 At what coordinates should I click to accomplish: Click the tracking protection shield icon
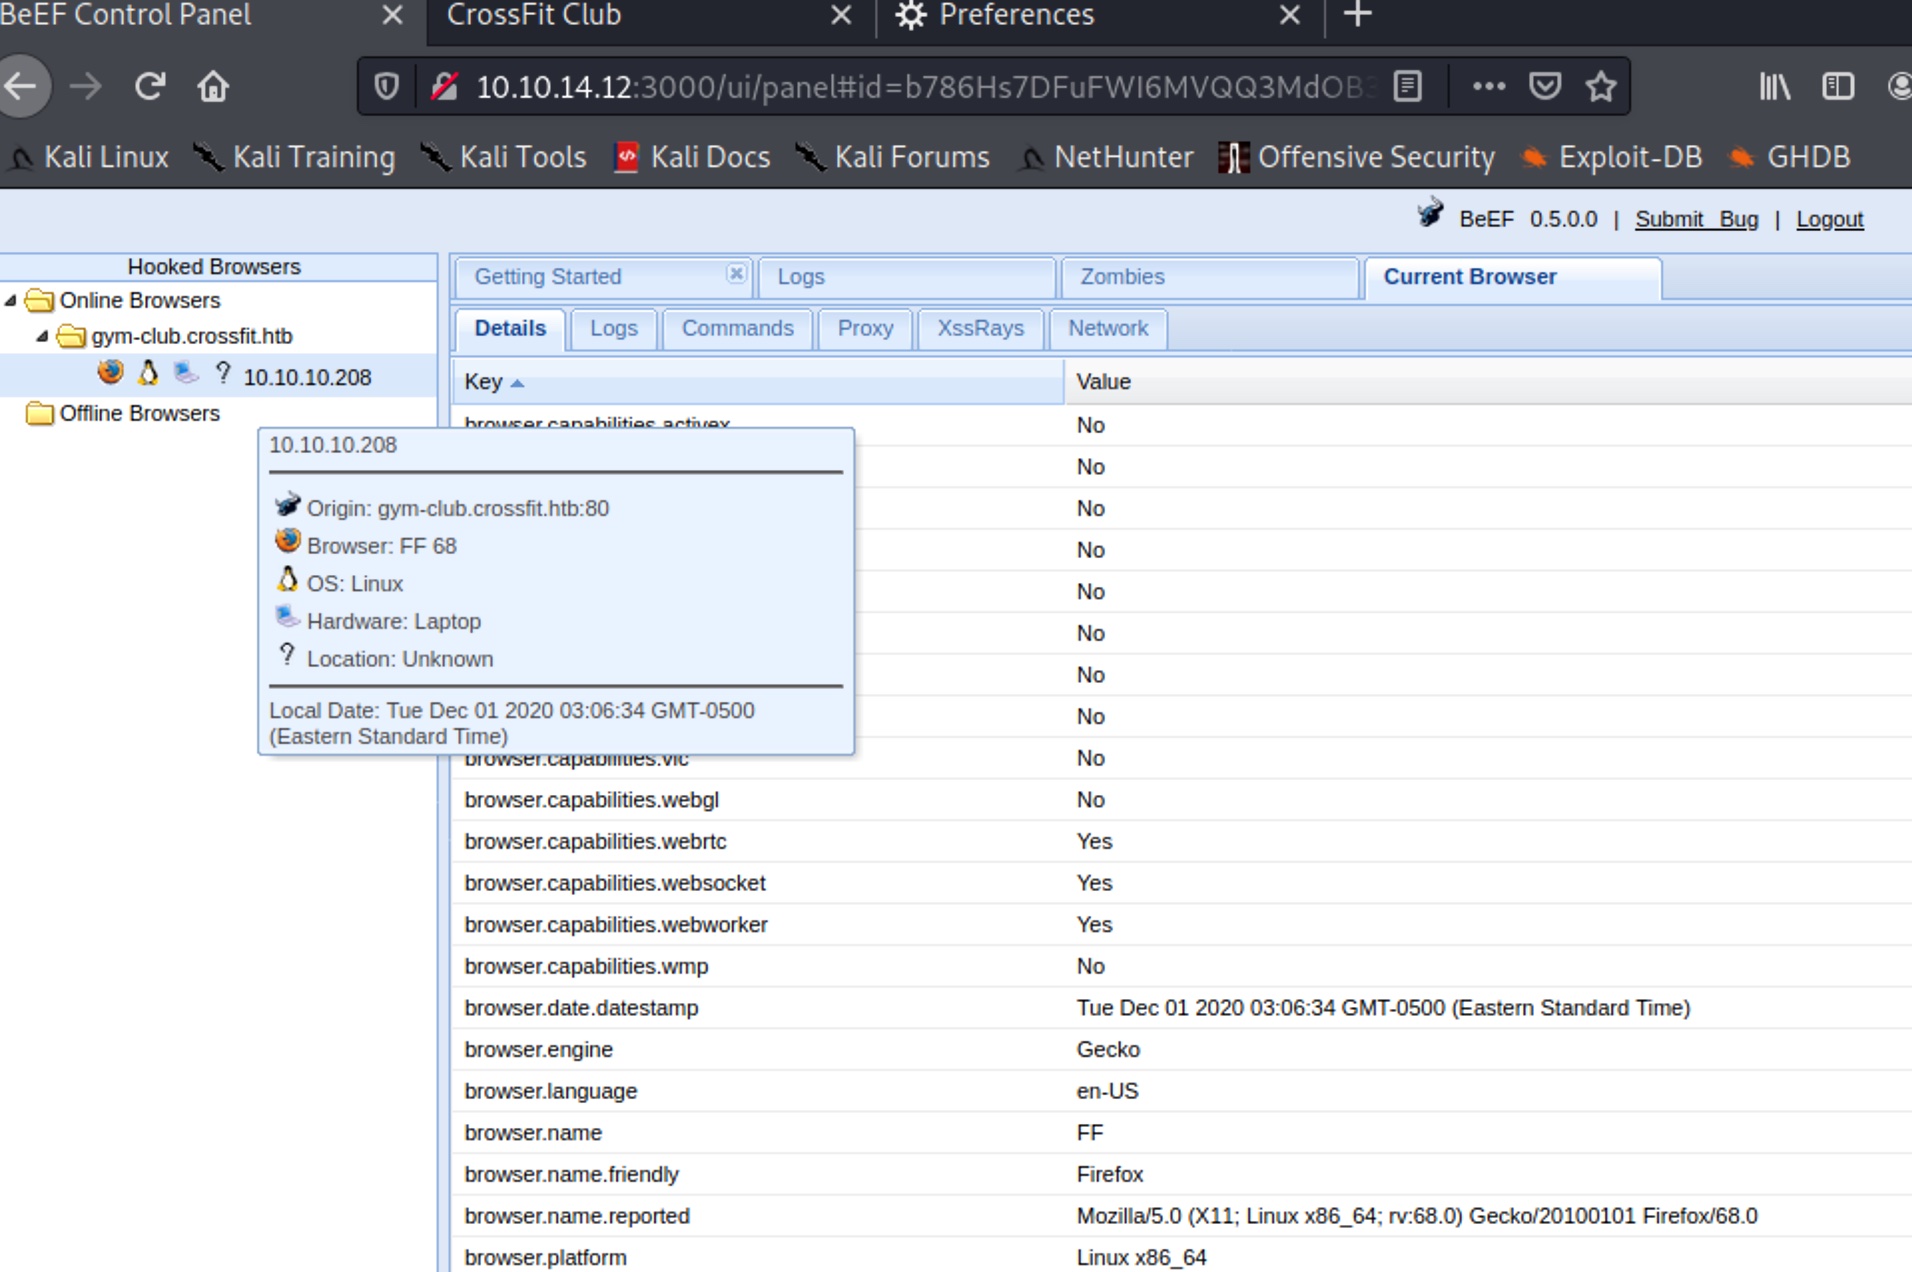point(387,87)
